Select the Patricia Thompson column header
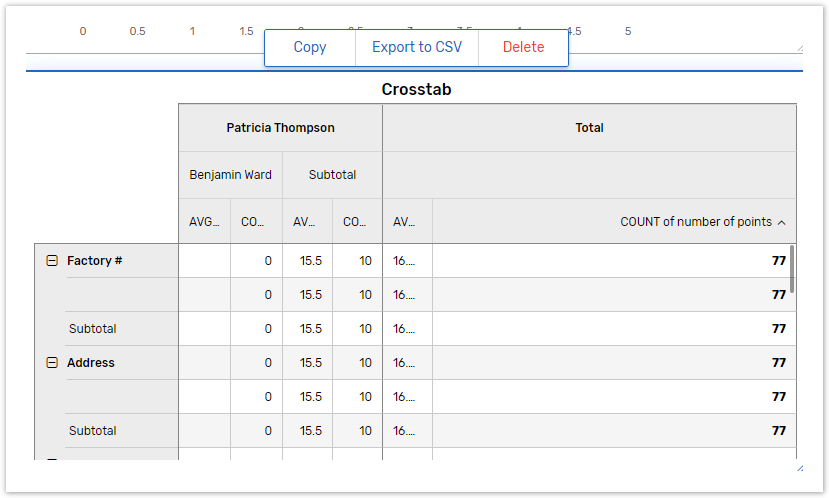 coord(280,128)
